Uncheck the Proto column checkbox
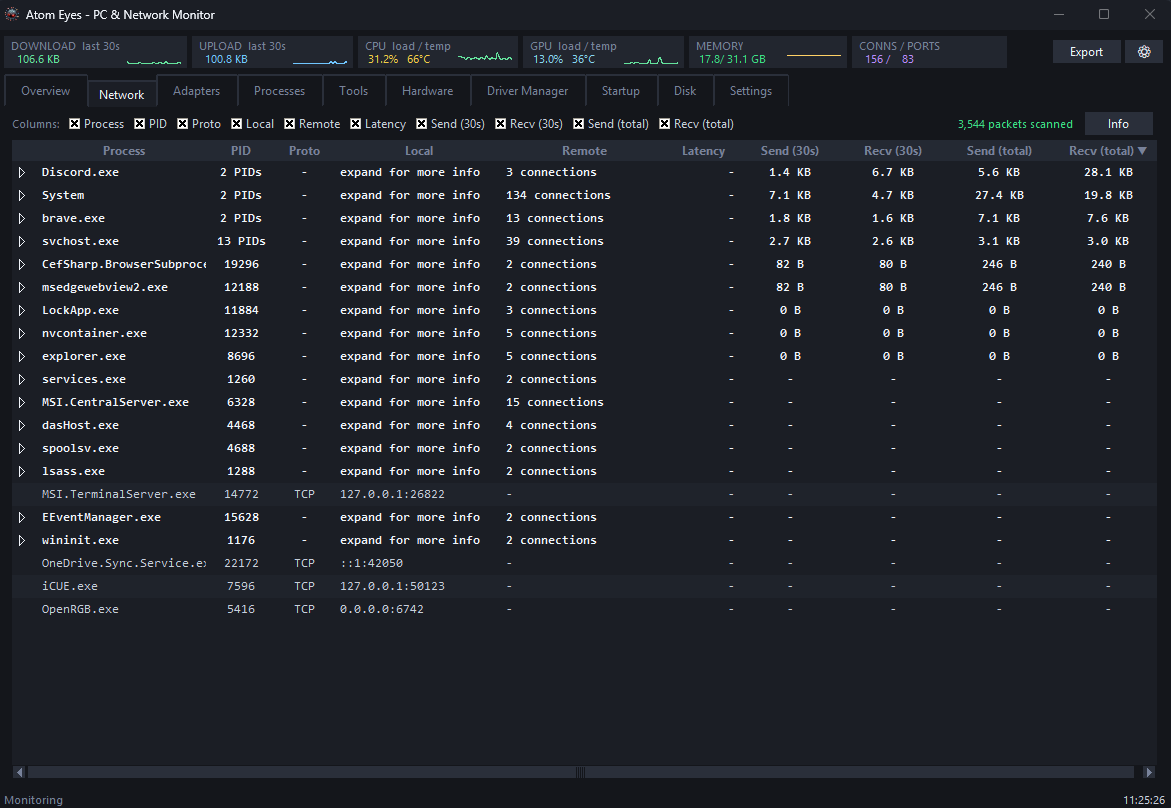 tap(182, 124)
